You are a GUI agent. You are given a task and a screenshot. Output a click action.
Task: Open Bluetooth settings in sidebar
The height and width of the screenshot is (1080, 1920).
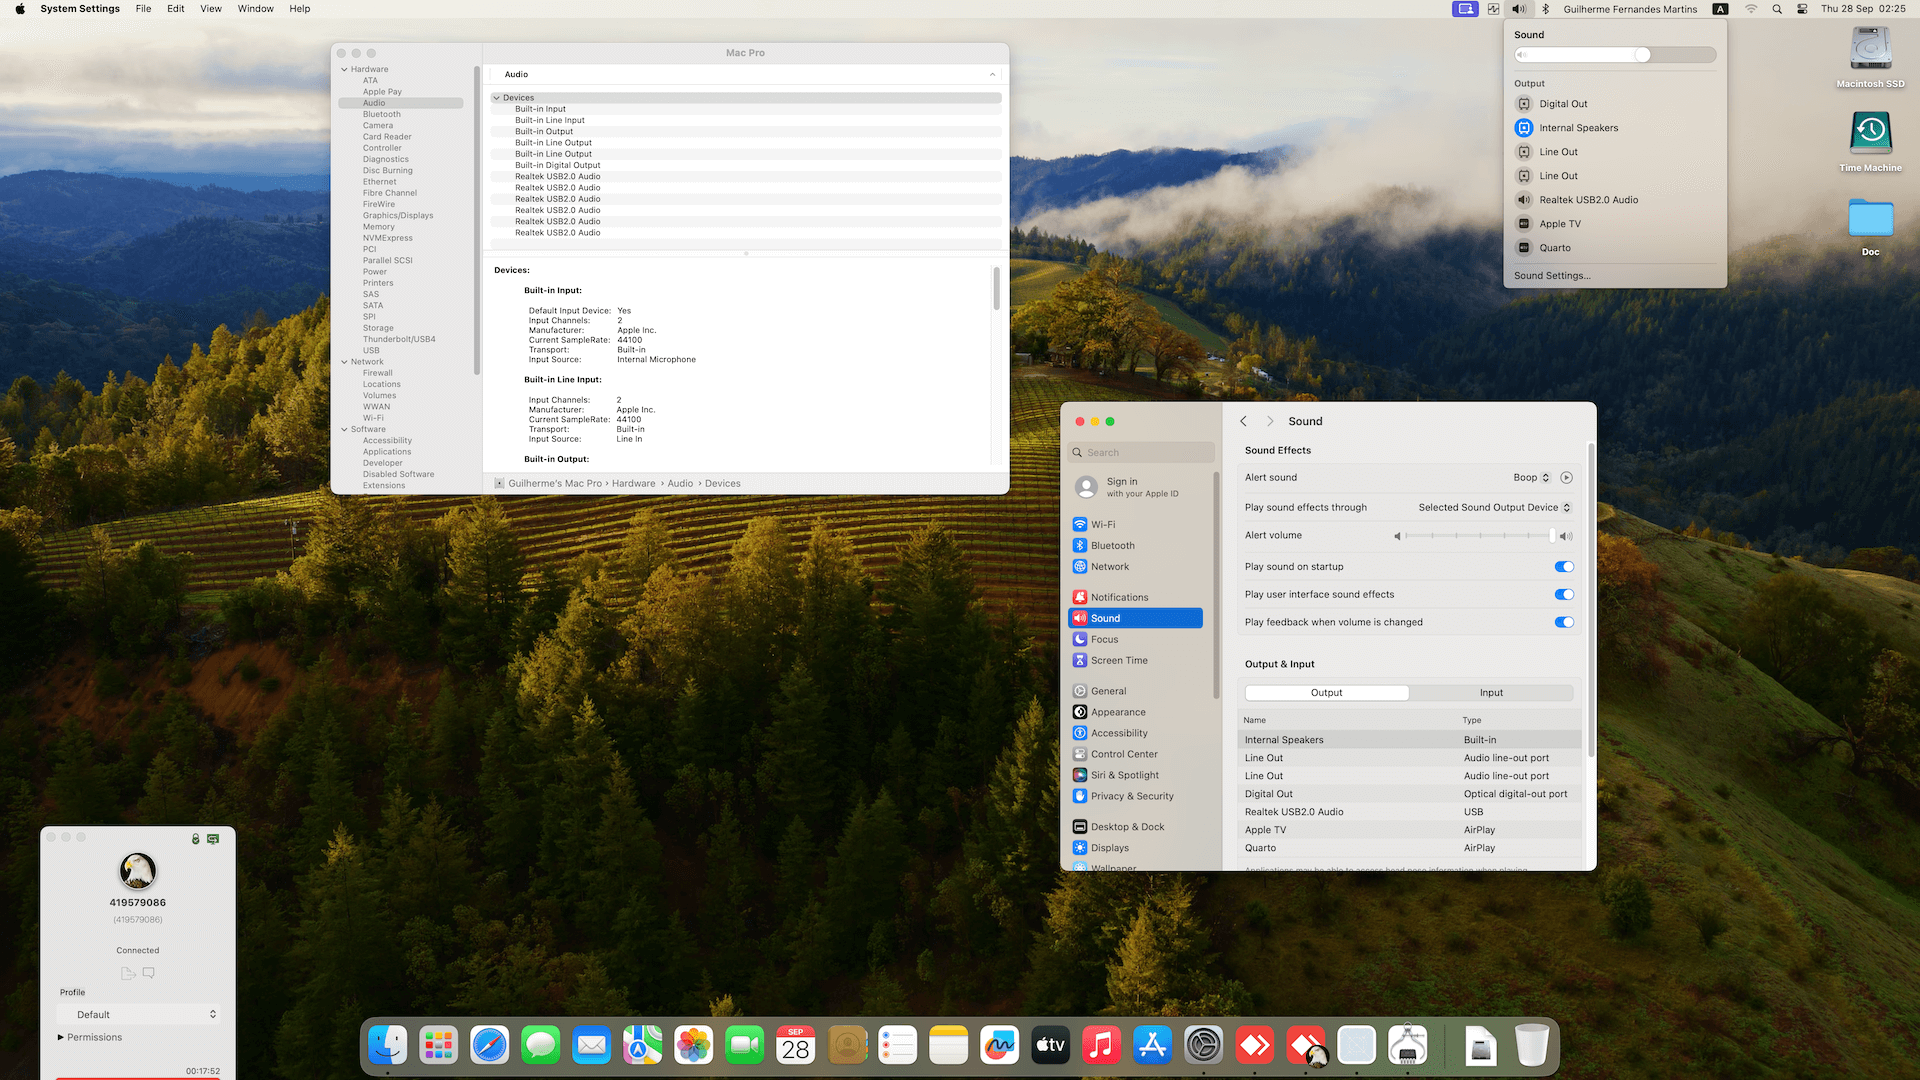coord(1112,546)
